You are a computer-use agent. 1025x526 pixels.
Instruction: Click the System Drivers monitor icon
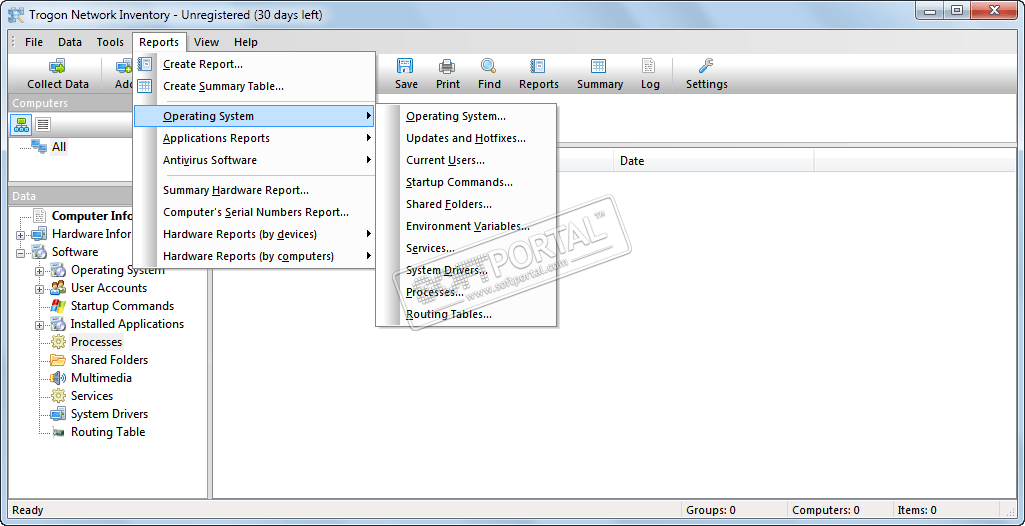tap(58, 414)
